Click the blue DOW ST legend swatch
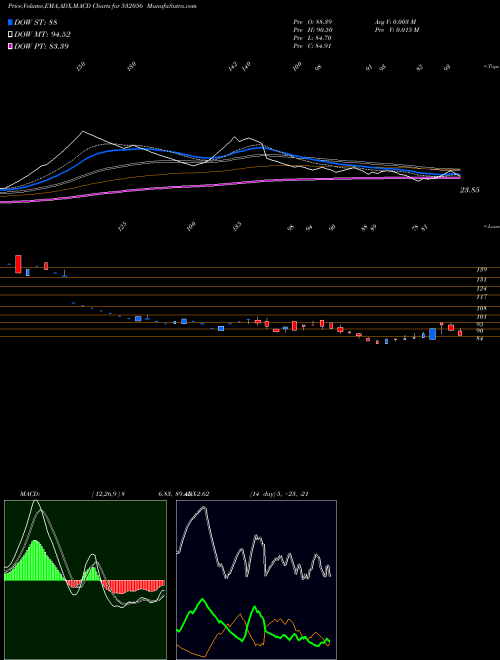The image size is (500, 660). (x=10, y=22)
